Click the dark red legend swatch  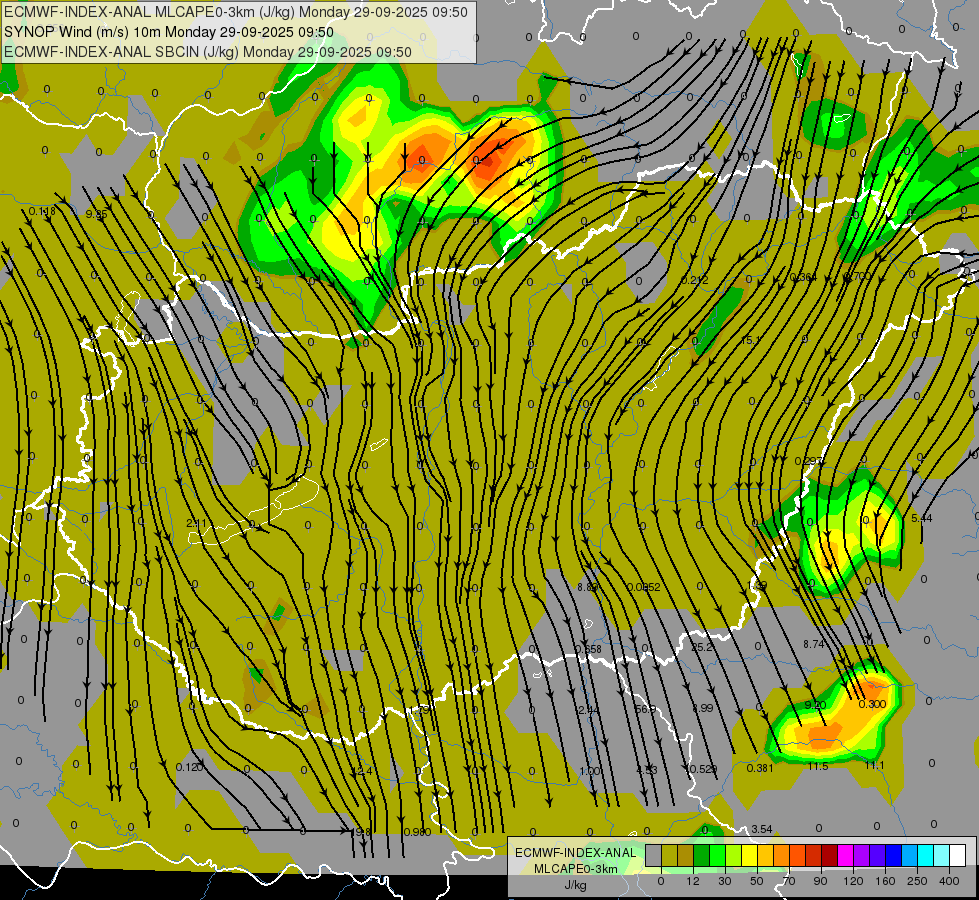tap(829, 855)
